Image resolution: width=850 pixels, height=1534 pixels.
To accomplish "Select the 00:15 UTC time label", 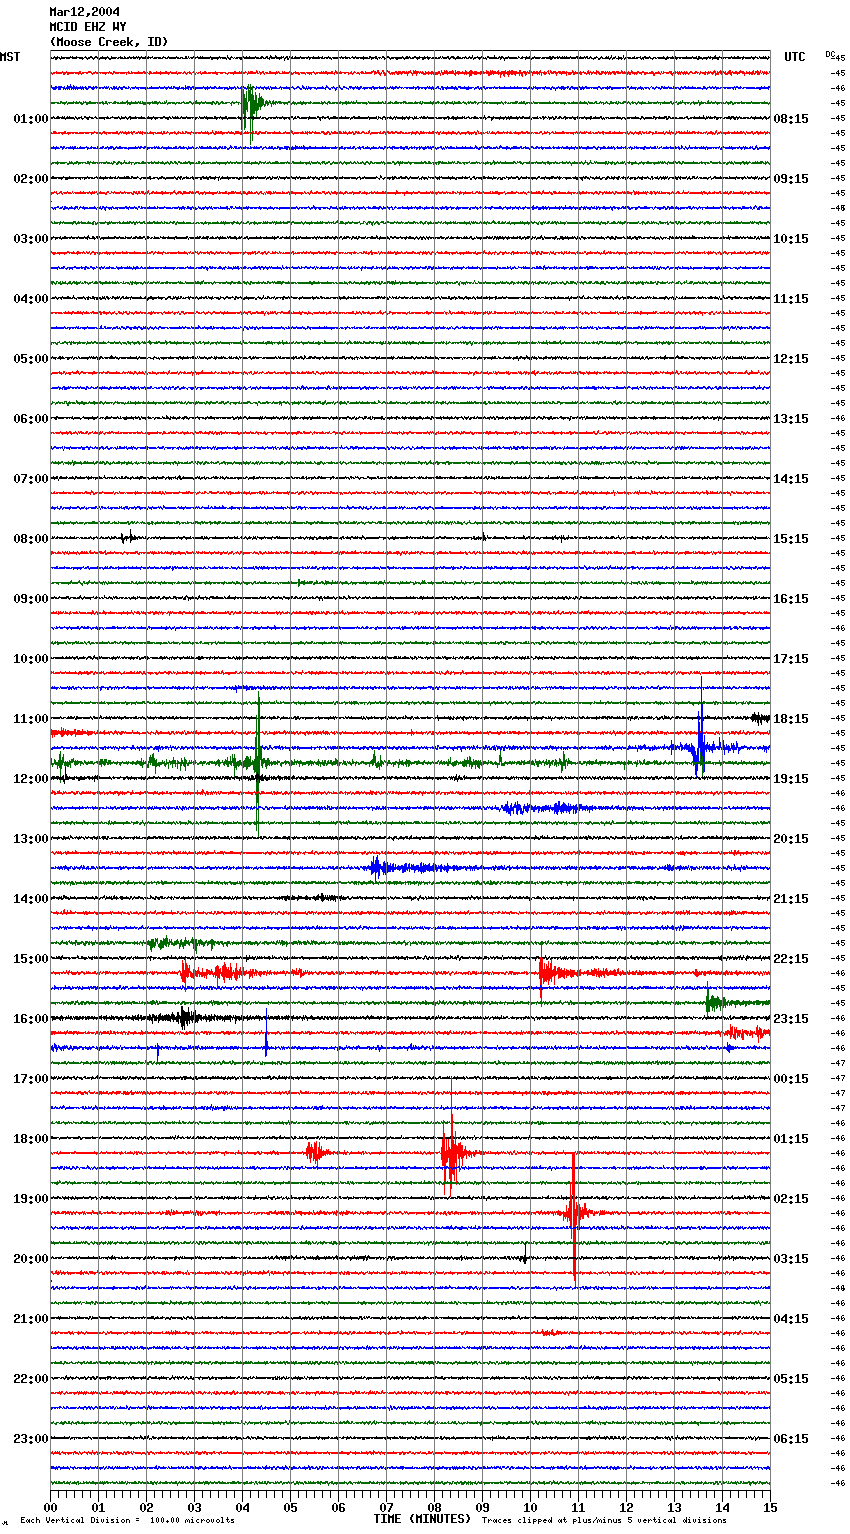I will tap(791, 1079).
